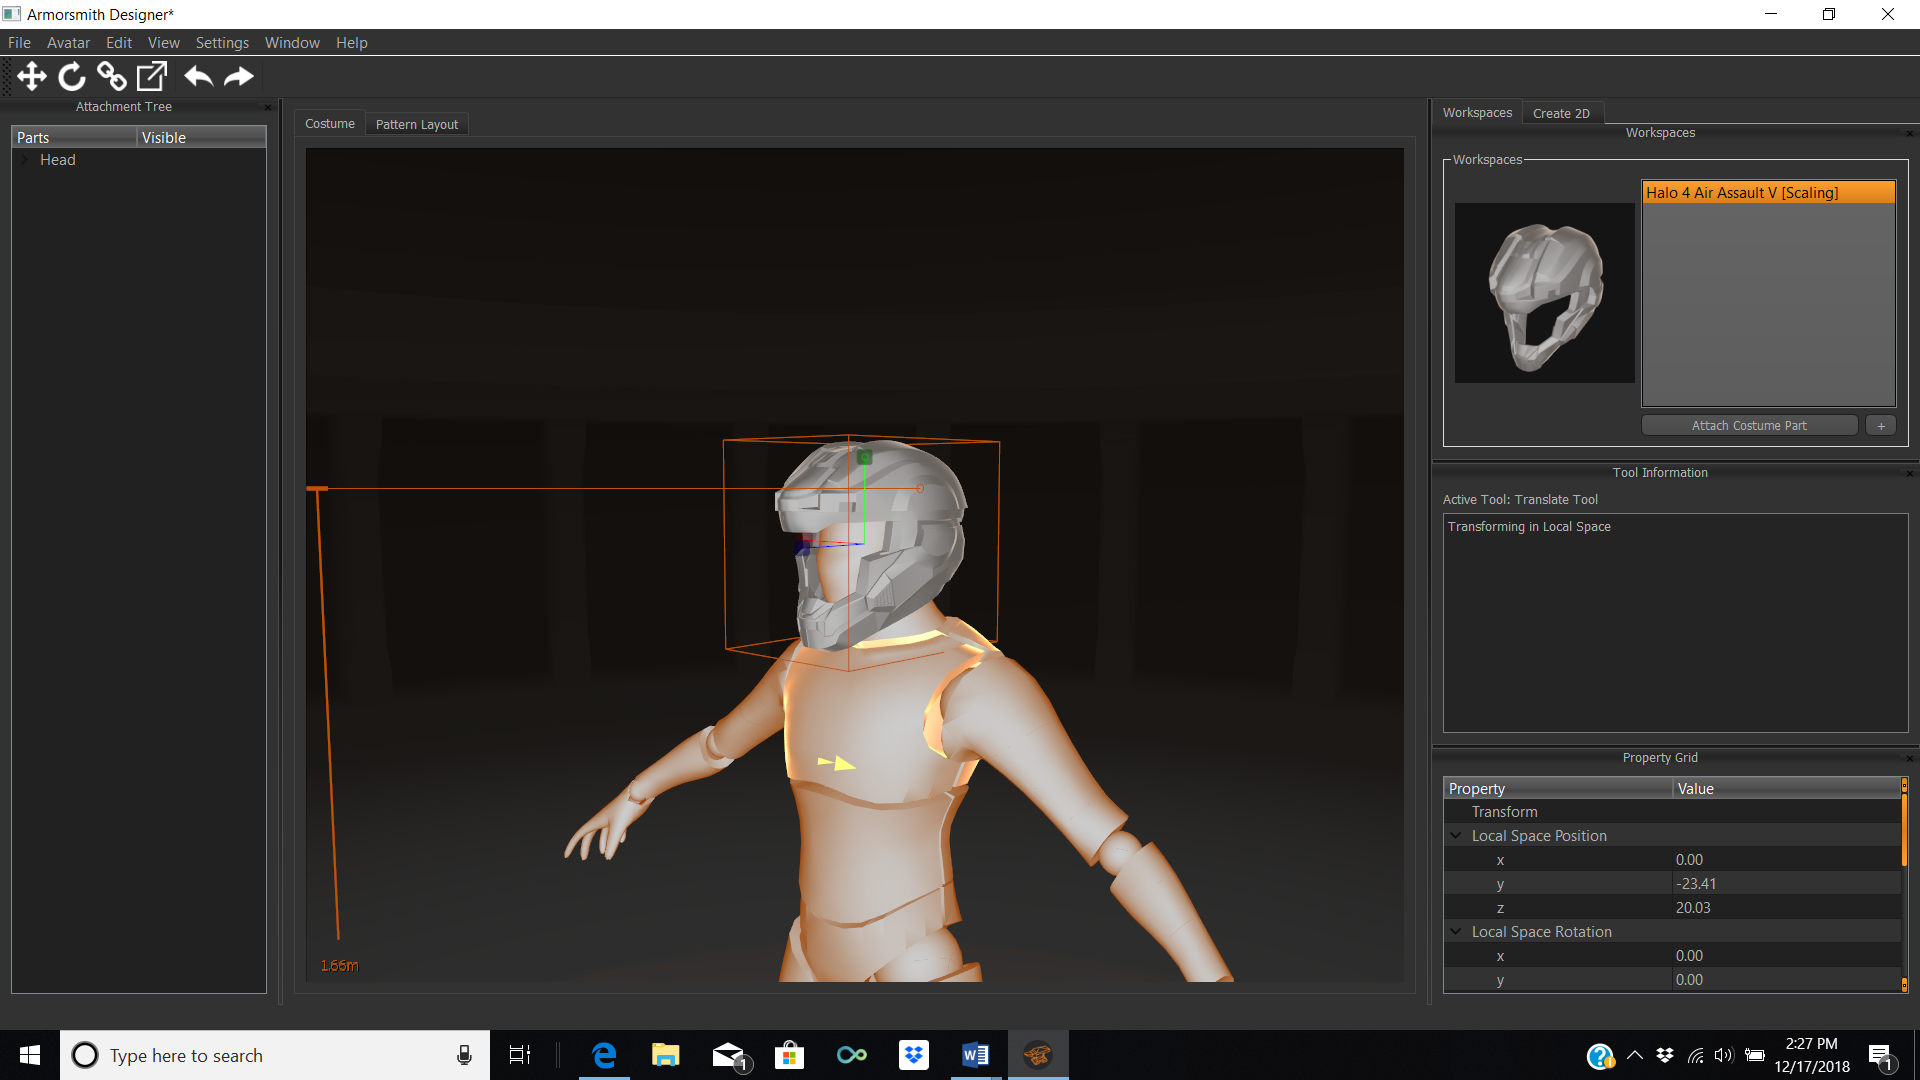1920x1080 pixels.
Task: Select Halo 4 Air Assault V workspace
Action: 1768,193
